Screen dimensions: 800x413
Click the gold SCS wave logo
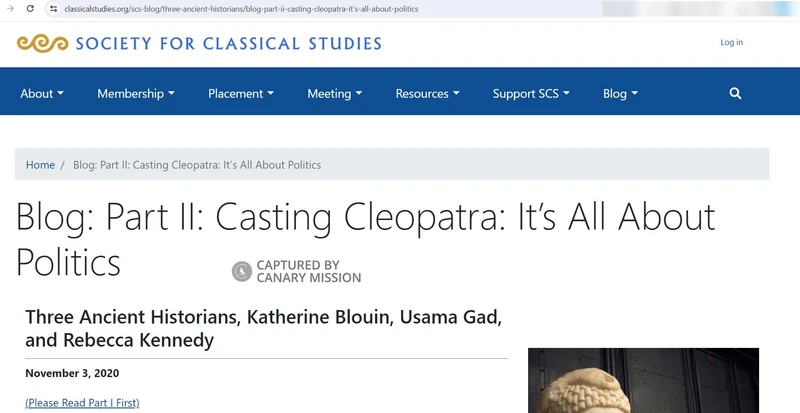[x=42, y=43]
